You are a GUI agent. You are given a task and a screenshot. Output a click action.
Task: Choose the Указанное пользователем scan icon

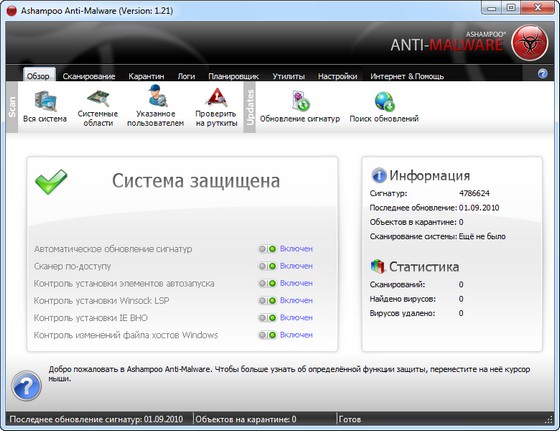(x=157, y=95)
